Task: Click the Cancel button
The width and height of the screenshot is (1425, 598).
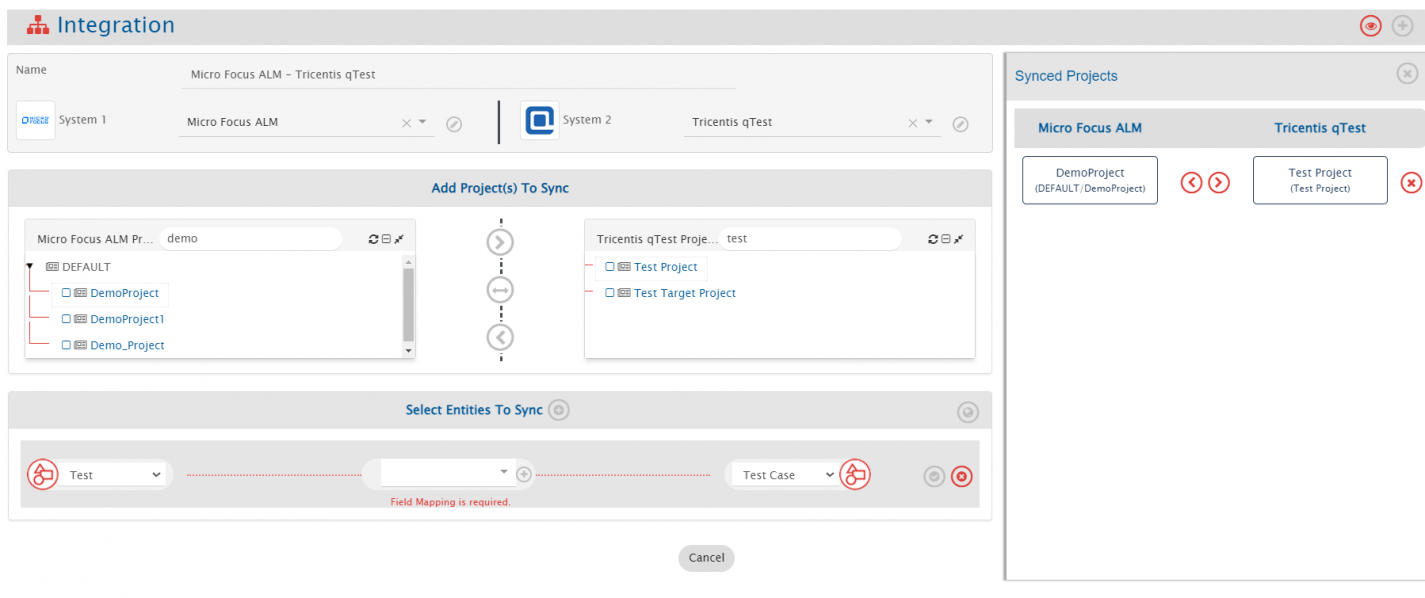Action: click(x=706, y=558)
